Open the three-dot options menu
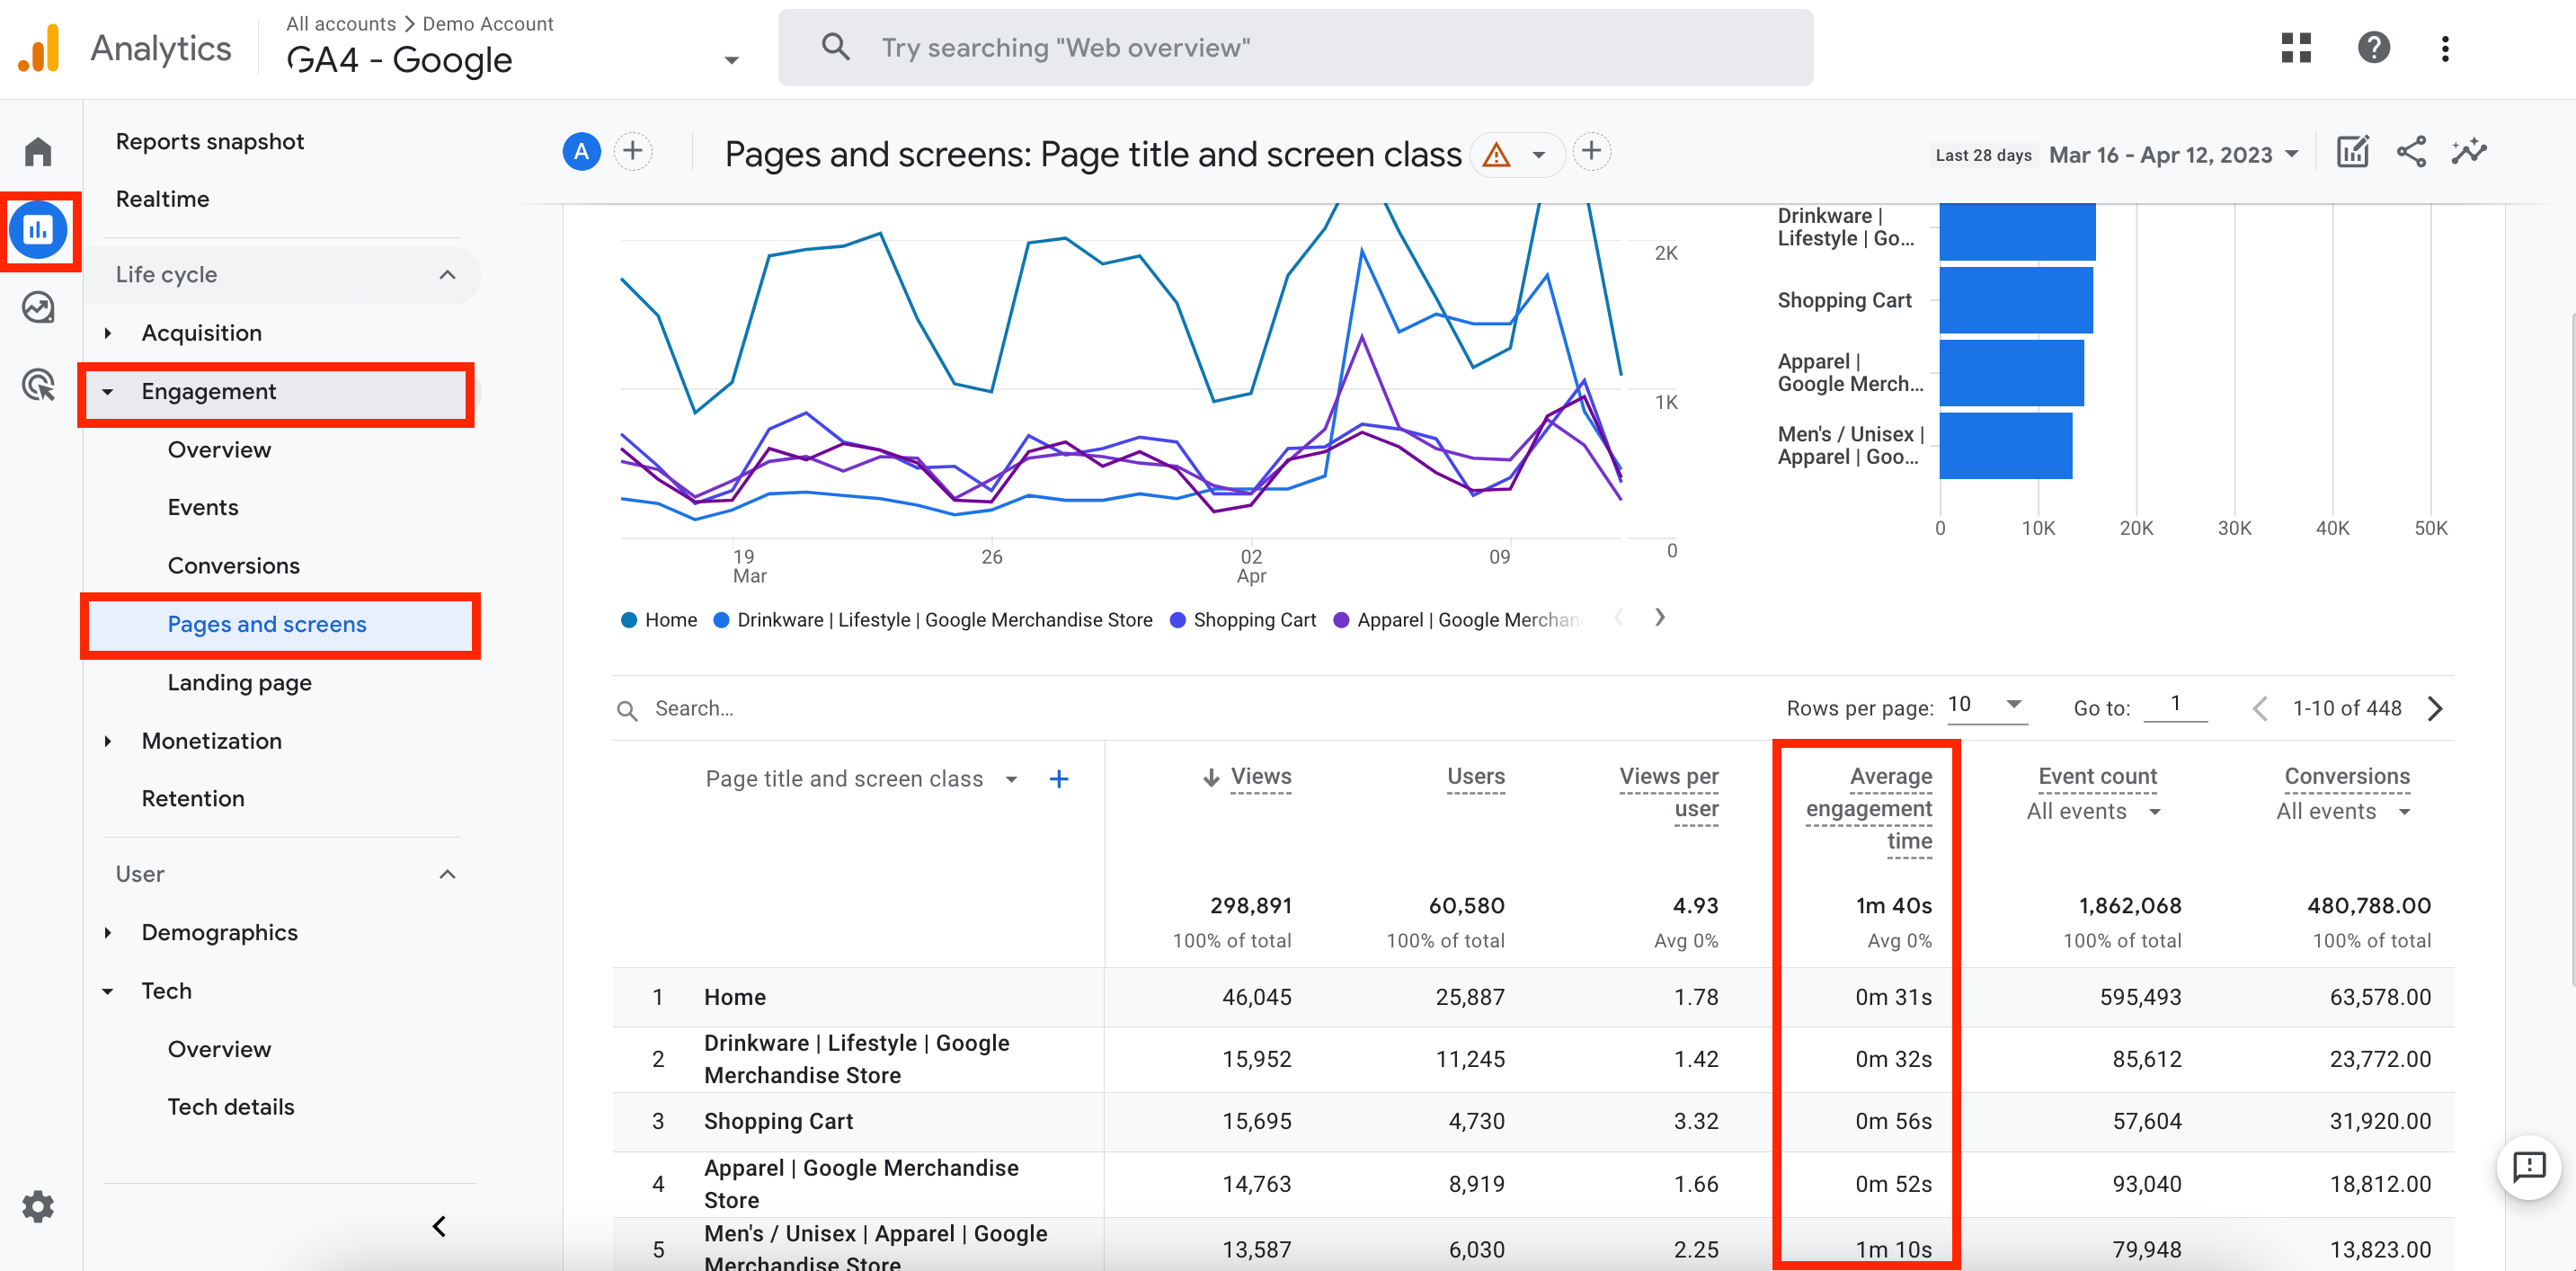 tap(2445, 47)
